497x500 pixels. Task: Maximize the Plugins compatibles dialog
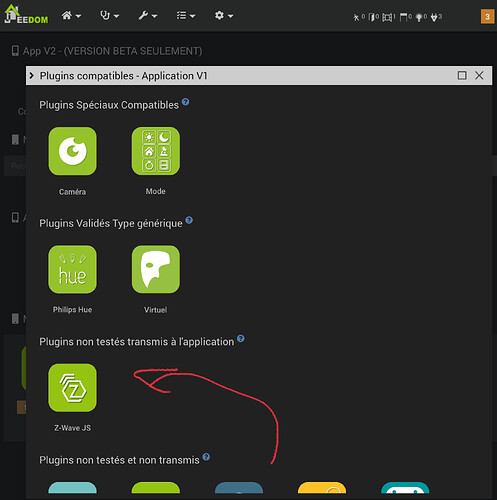click(462, 75)
